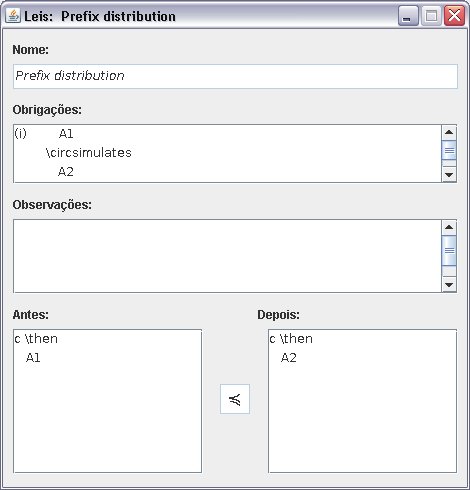Image resolution: width=470 pixels, height=490 pixels.
Task: Click the refinement symbol button between Antes and Depois
Action: click(235, 399)
